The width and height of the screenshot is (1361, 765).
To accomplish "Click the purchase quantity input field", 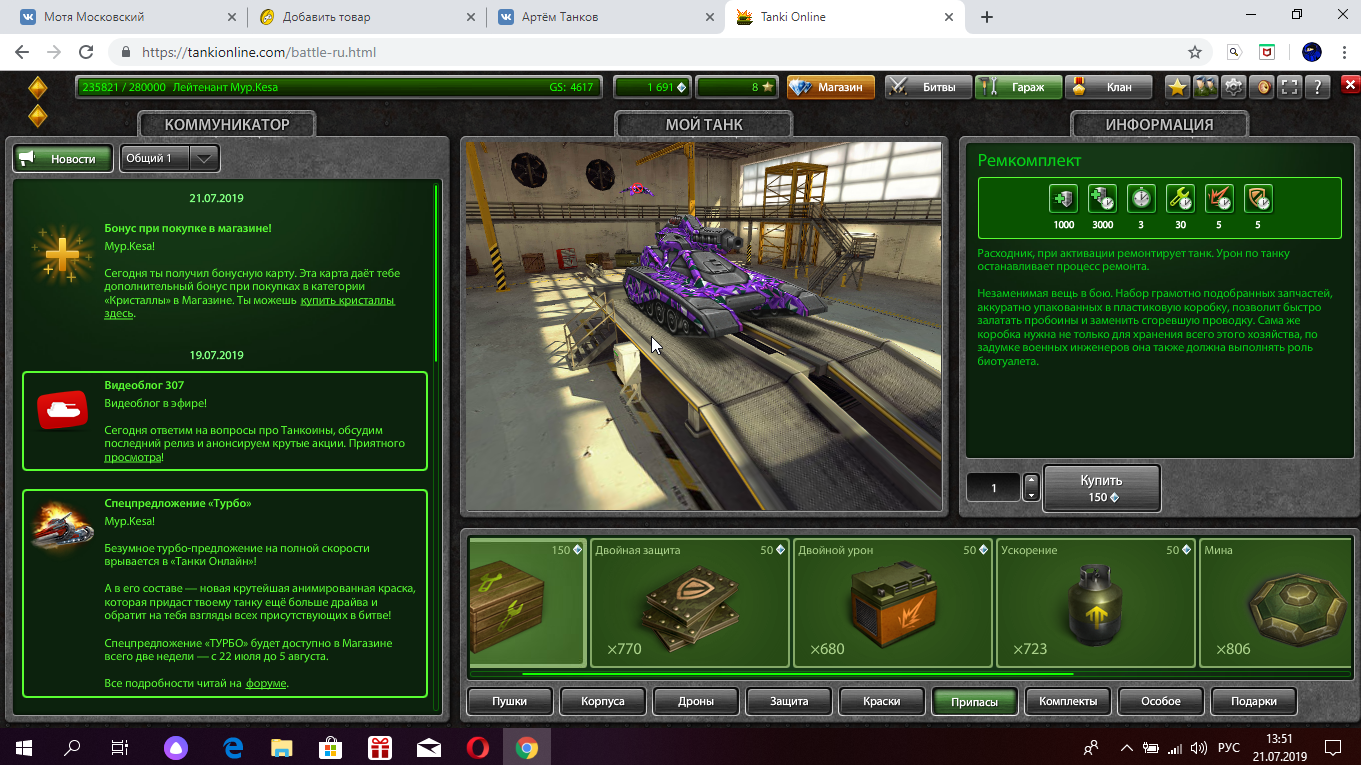I will pyautogui.click(x=993, y=487).
